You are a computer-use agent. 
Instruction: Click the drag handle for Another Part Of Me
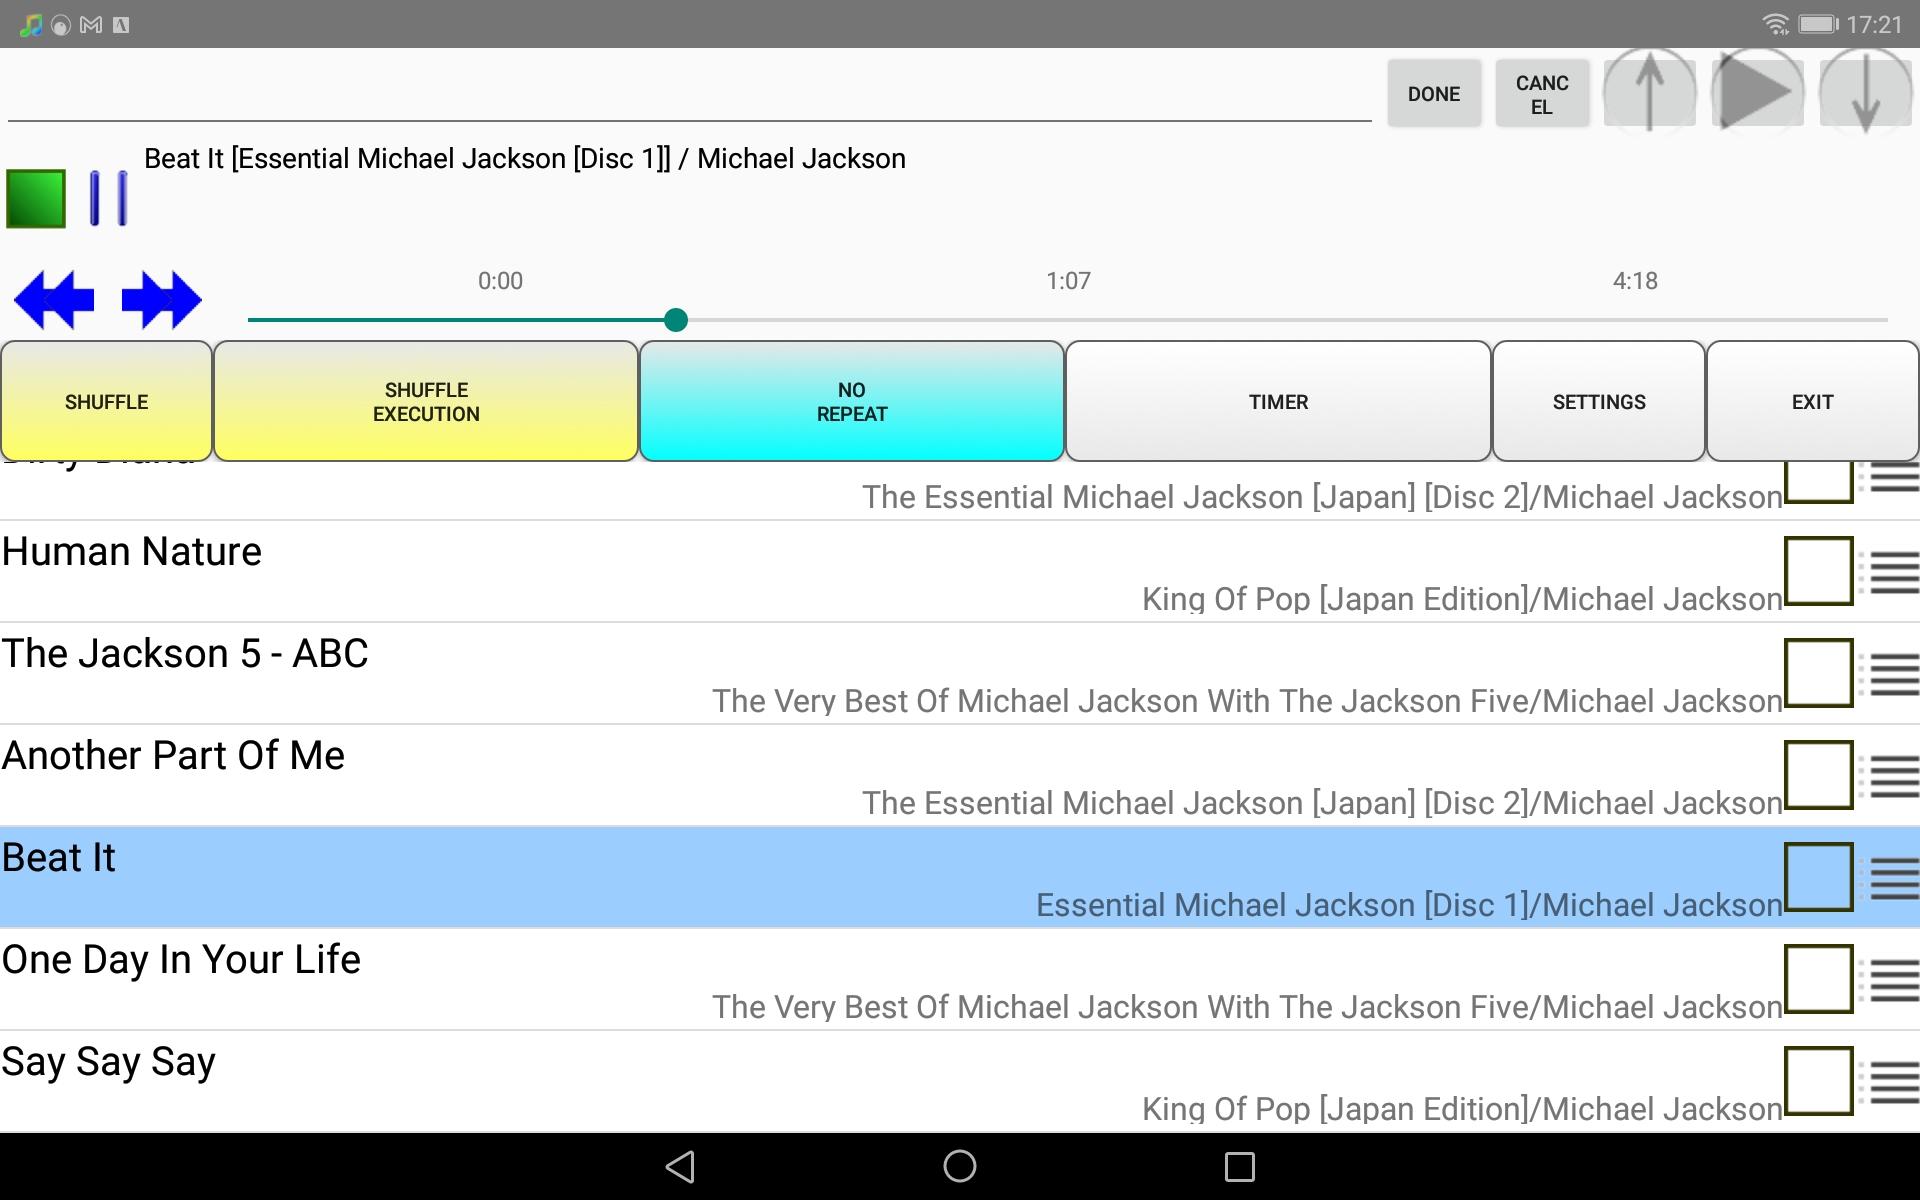[x=1889, y=776]
